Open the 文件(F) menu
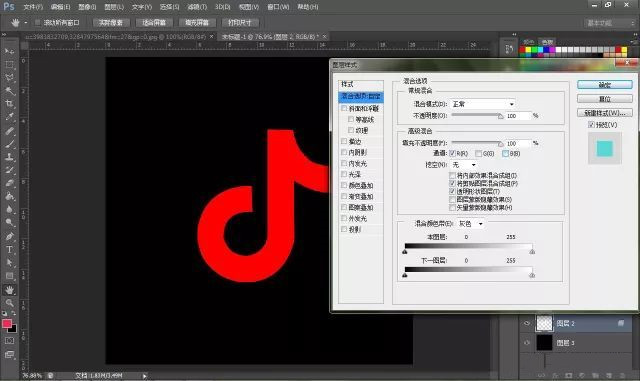This screenshot has width=640, height=381. [33, 7]
